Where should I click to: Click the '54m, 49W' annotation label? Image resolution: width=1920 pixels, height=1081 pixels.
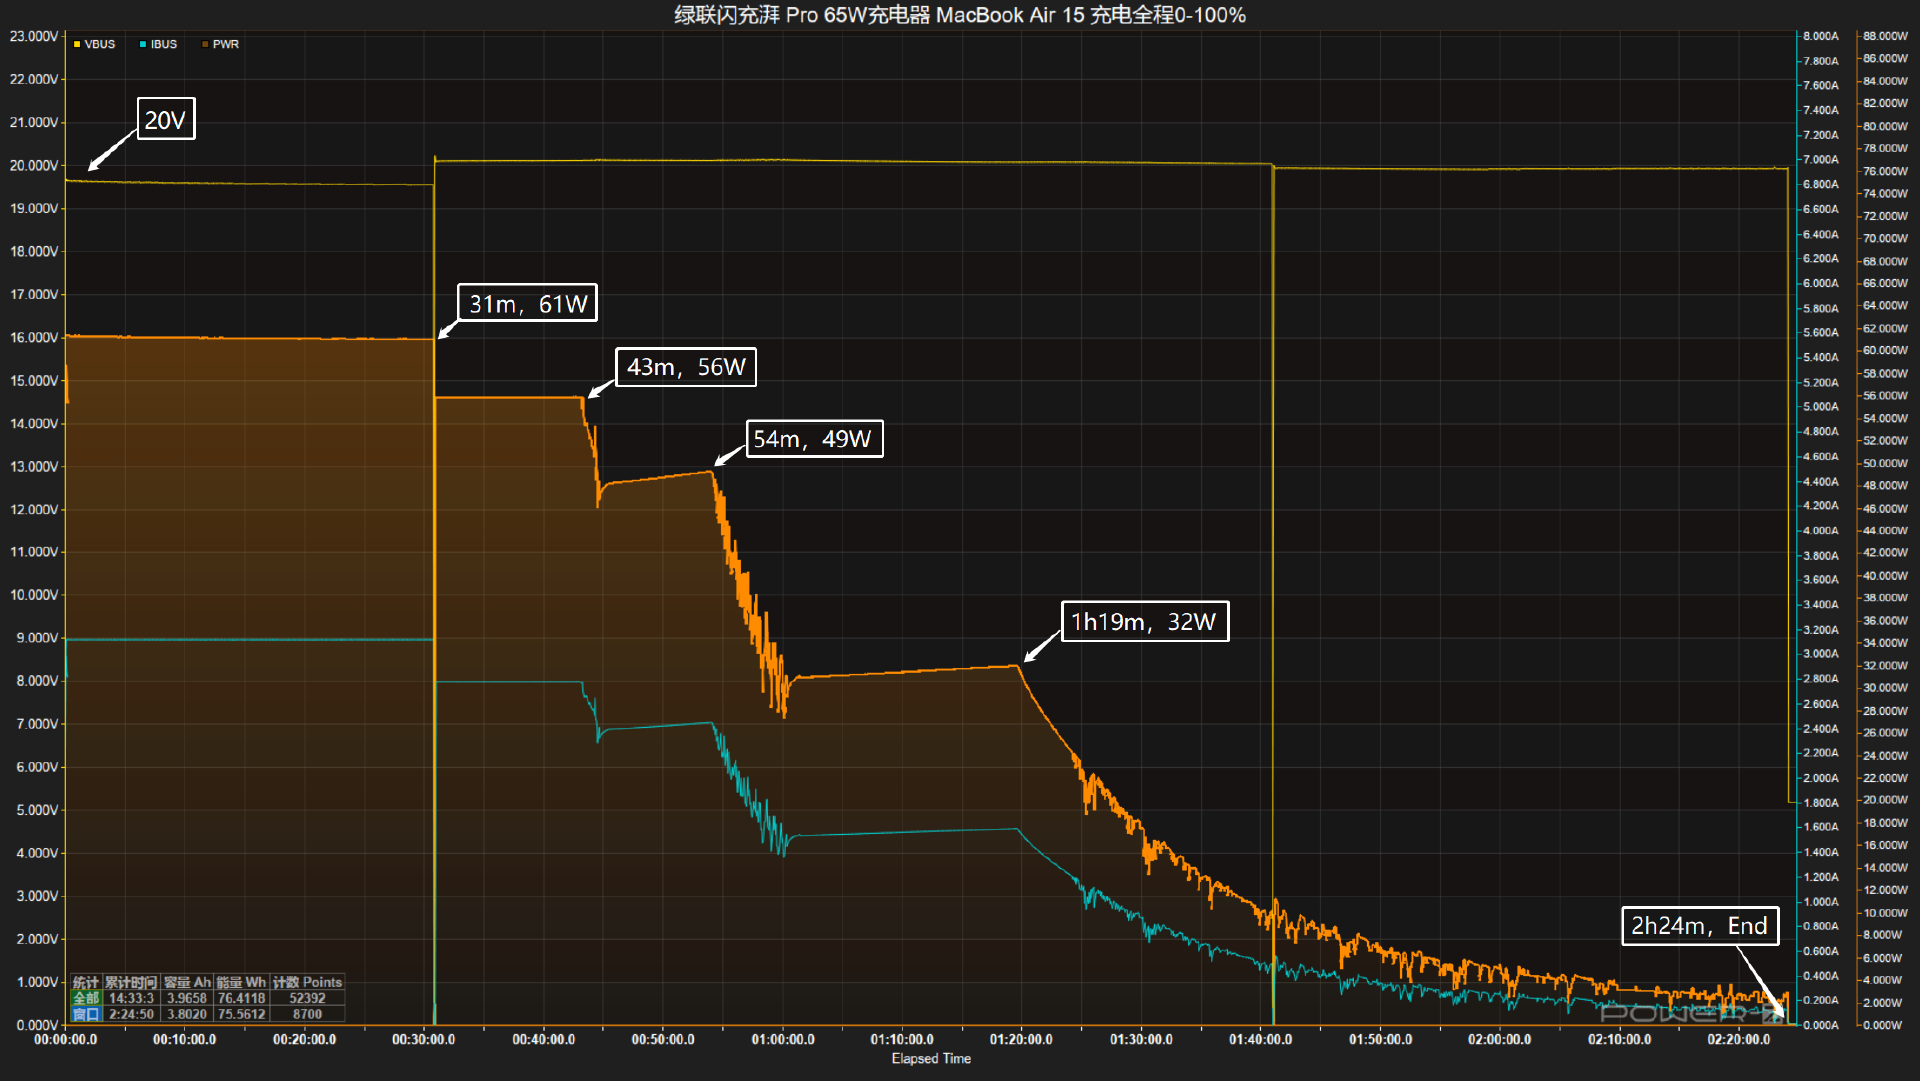814,439
